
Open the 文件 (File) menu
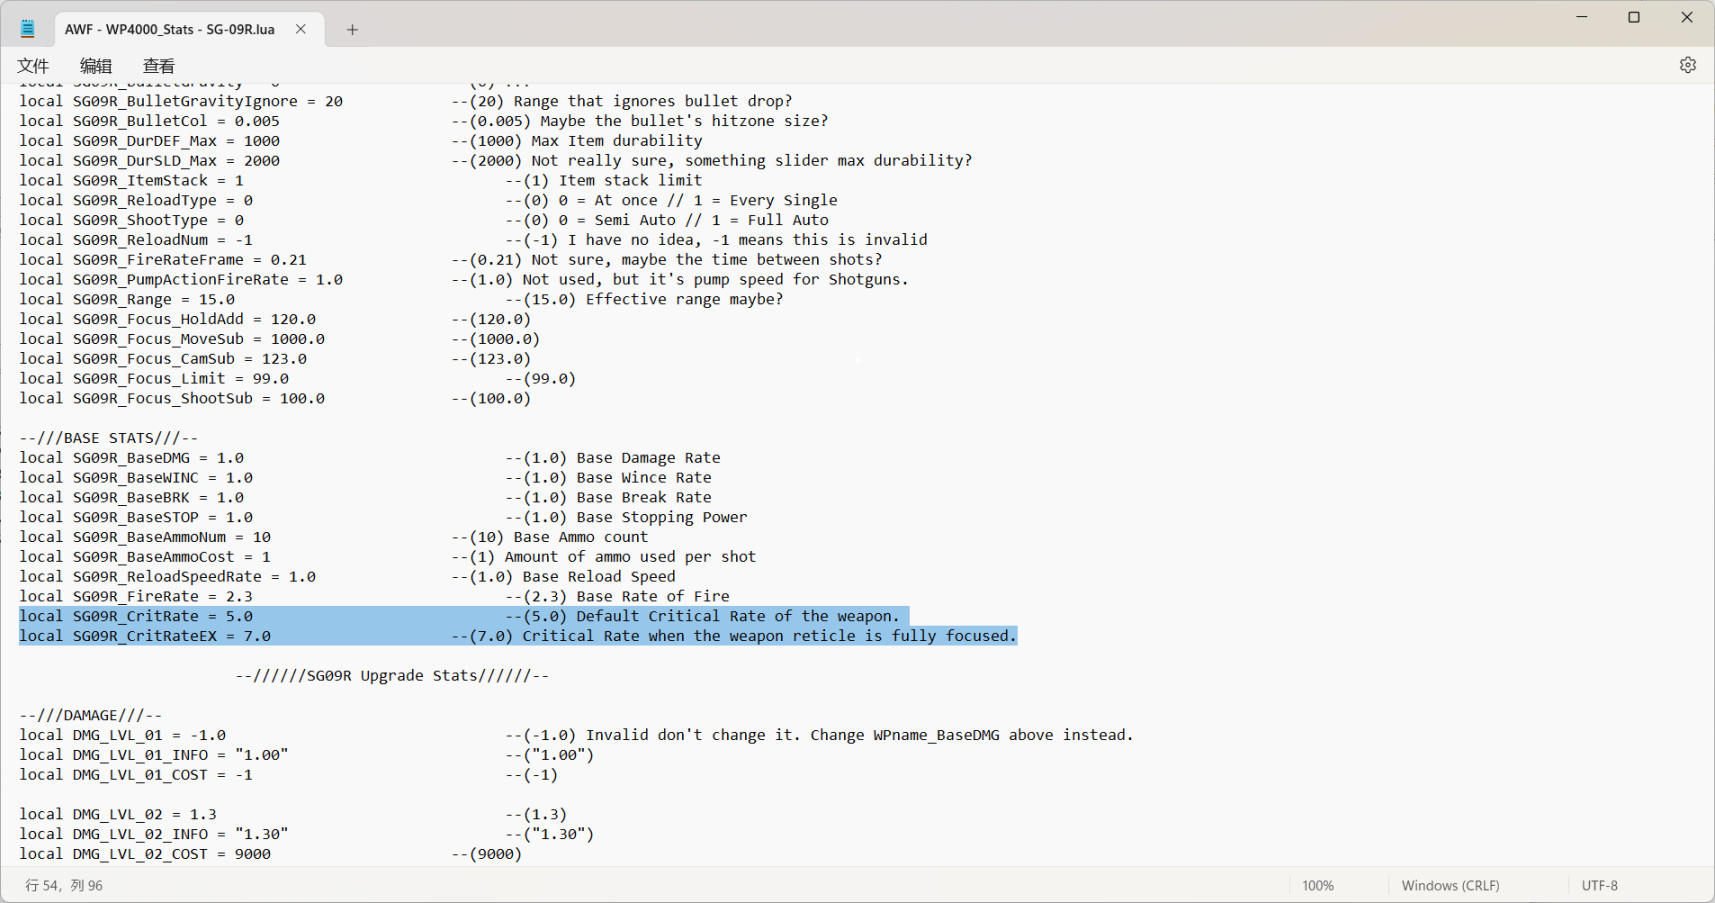click(x=33, y=66)
